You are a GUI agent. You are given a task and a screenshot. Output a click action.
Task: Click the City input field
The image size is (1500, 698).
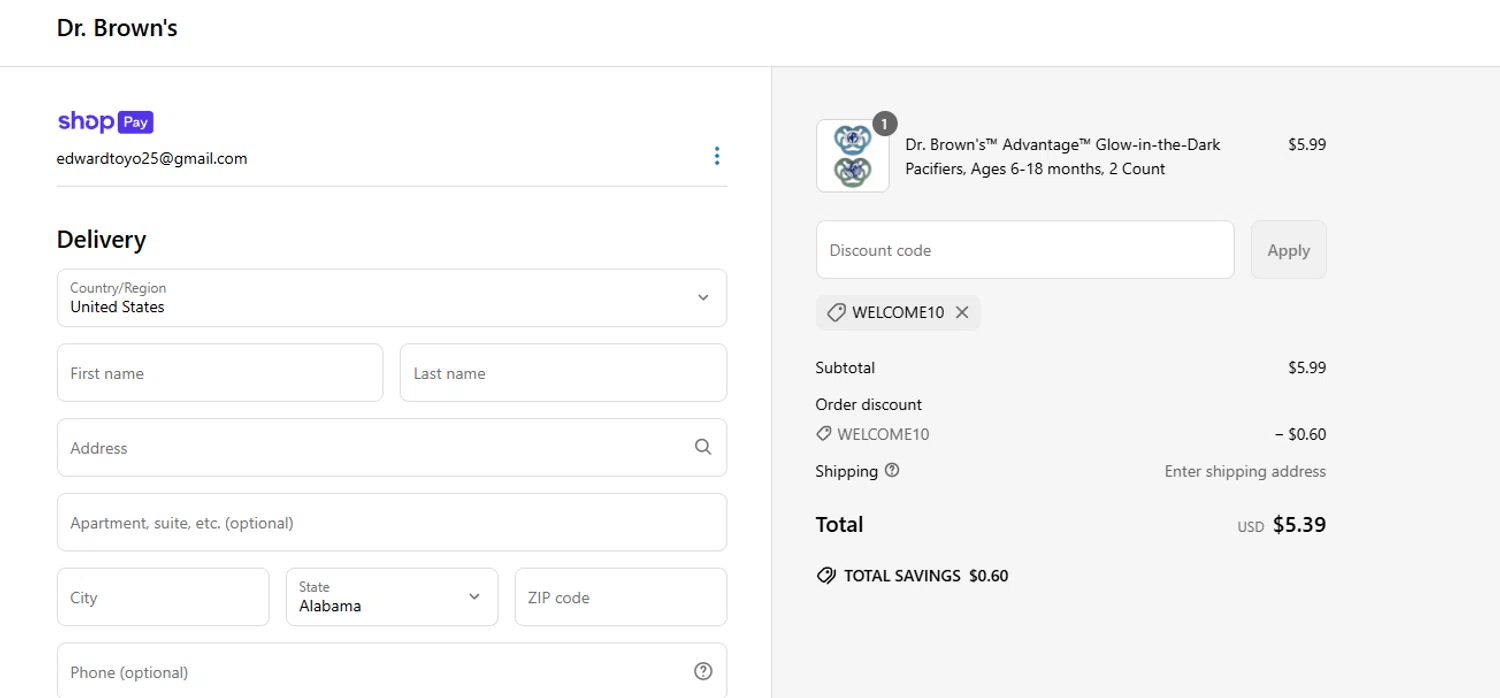[163, 597]
